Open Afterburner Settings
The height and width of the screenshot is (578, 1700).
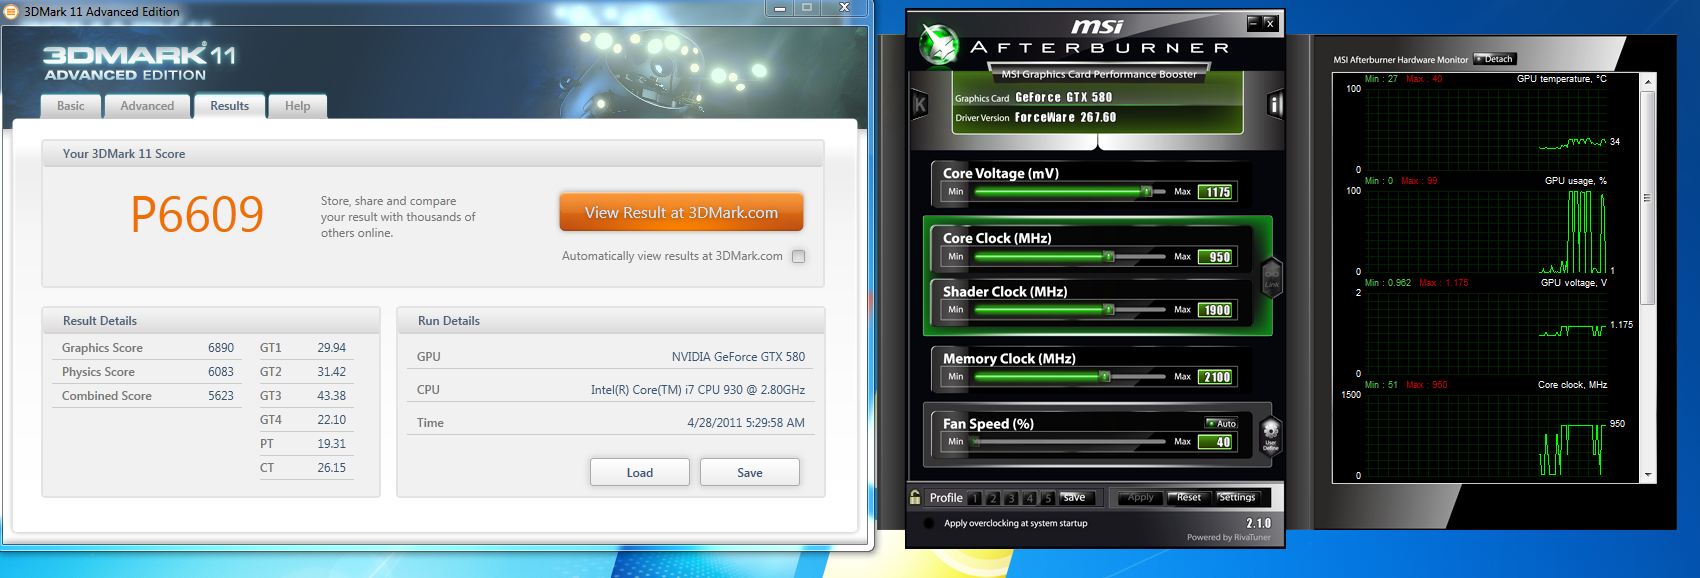1237,497
